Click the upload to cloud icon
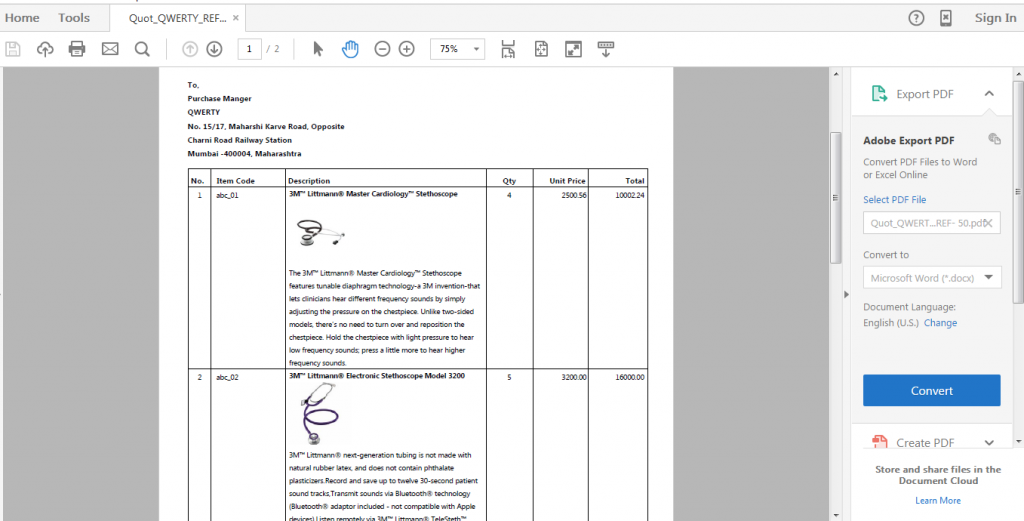Viewport: 1024px width, 521px height. click(45, 49)
